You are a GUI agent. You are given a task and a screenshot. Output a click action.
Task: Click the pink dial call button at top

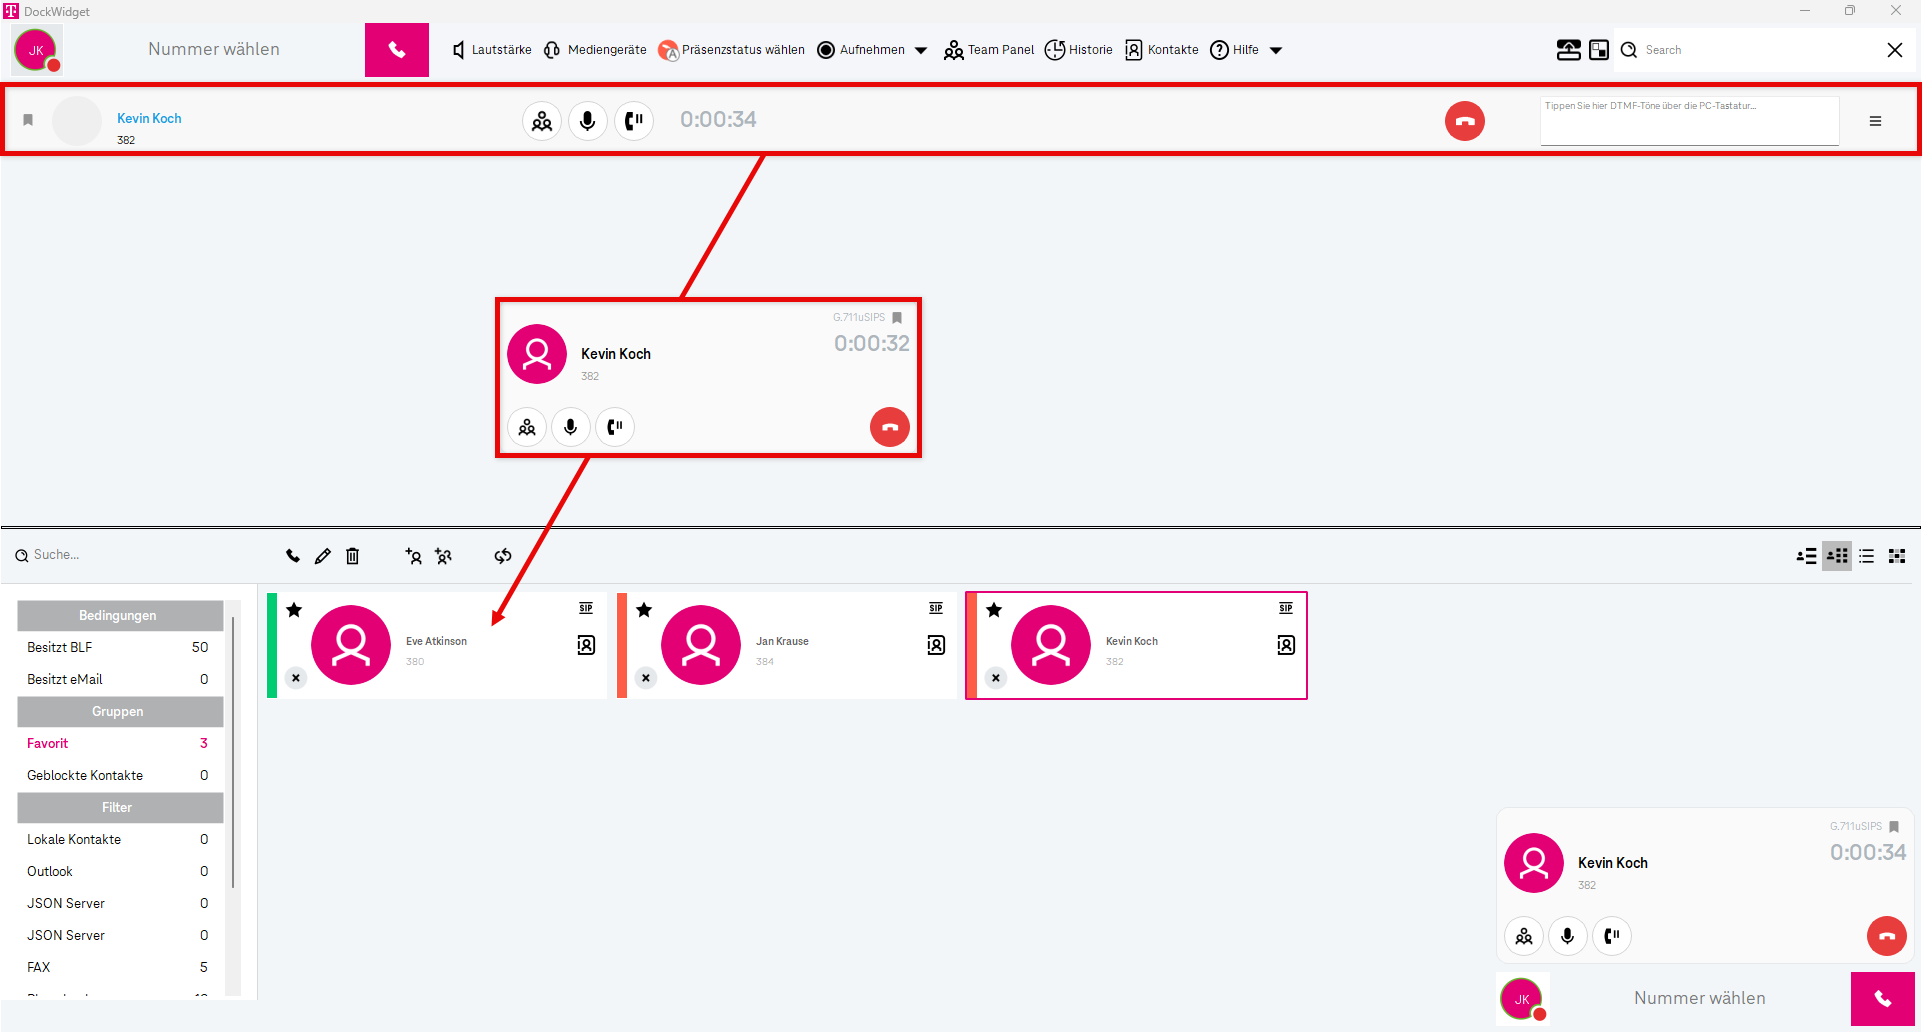click(x=397, y=50)
